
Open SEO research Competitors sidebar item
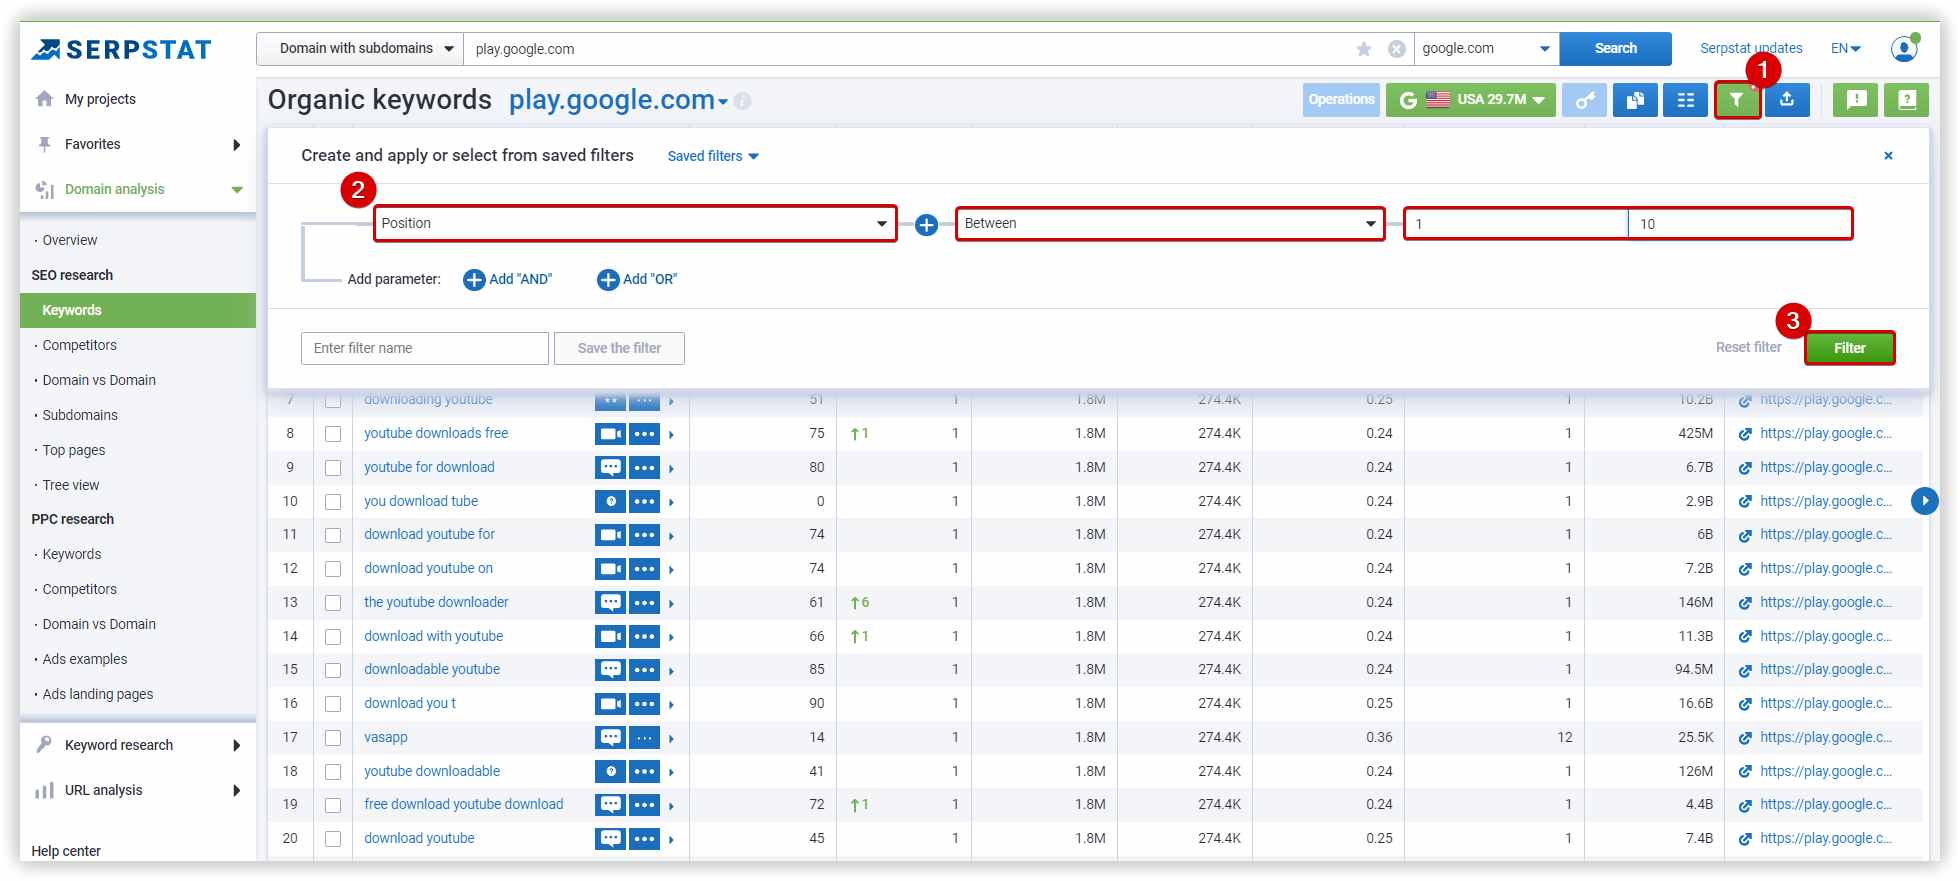(79, 346)
